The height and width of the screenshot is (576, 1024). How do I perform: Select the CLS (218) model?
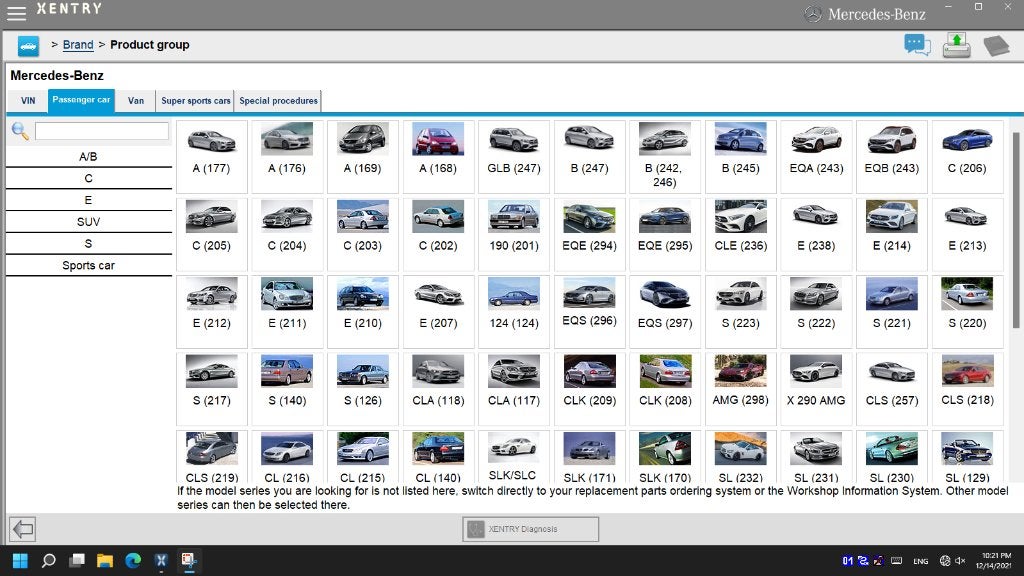pyautogui.click(x=967, y=389)
